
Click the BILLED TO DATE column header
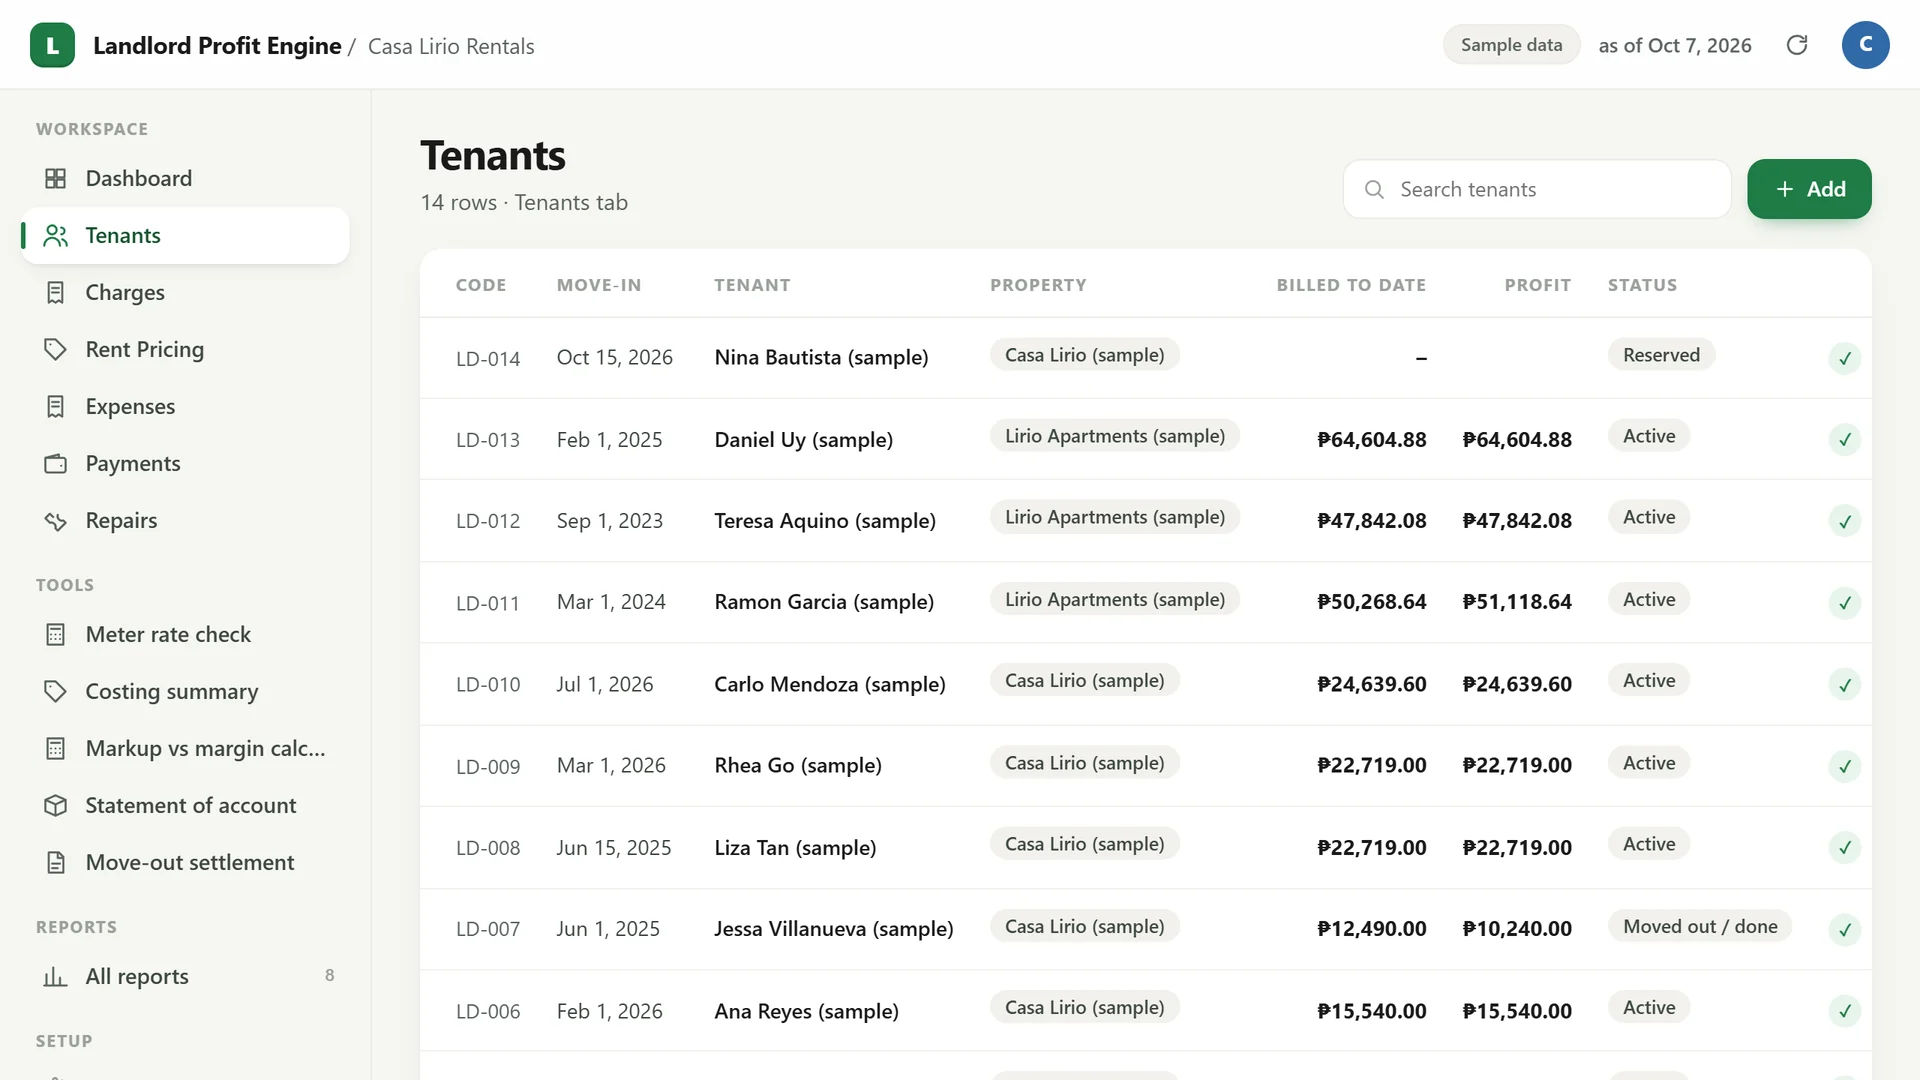pos(1351,285)
